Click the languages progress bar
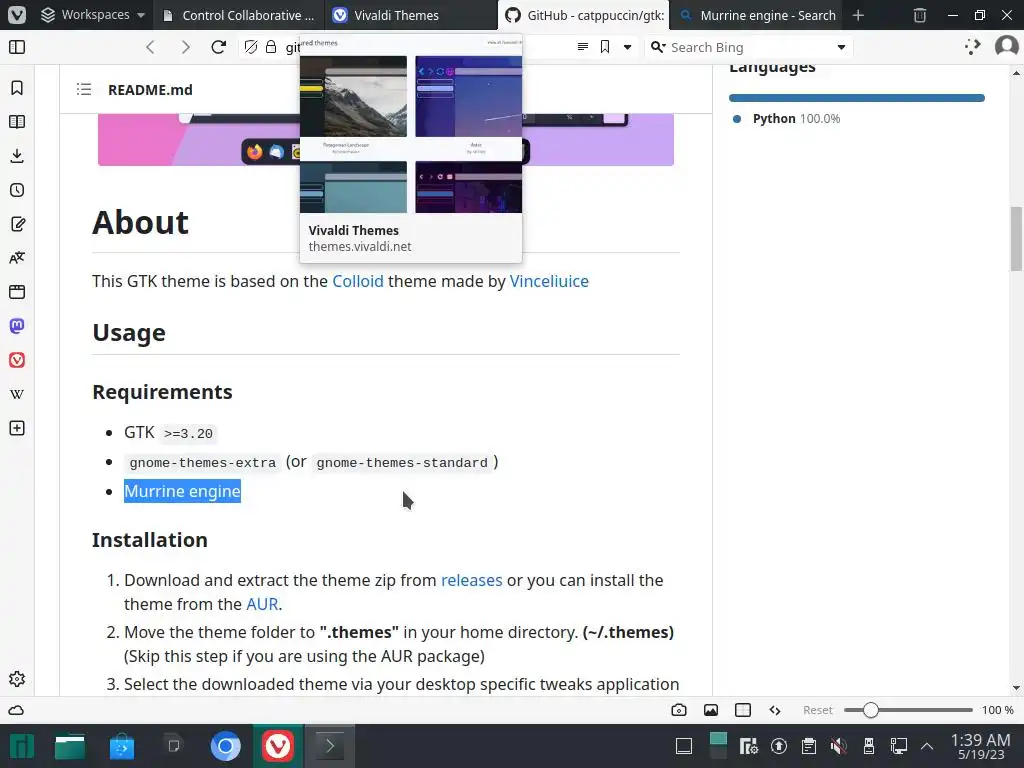The width and height of the screenshot is (1024, 768). (856, 98)
